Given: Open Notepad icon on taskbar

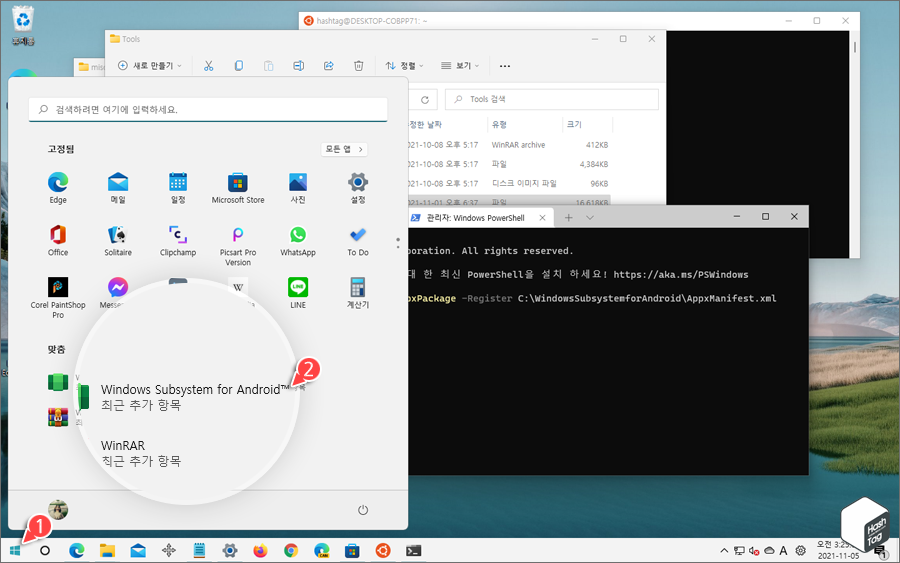Looking at the screenshot, I should pyautogui.click(x=199, y=551).
